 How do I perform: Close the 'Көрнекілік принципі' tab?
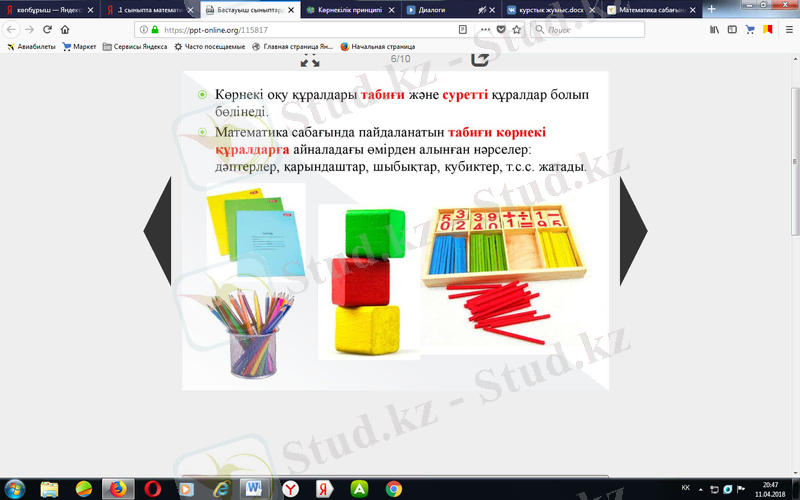point(391,10)
